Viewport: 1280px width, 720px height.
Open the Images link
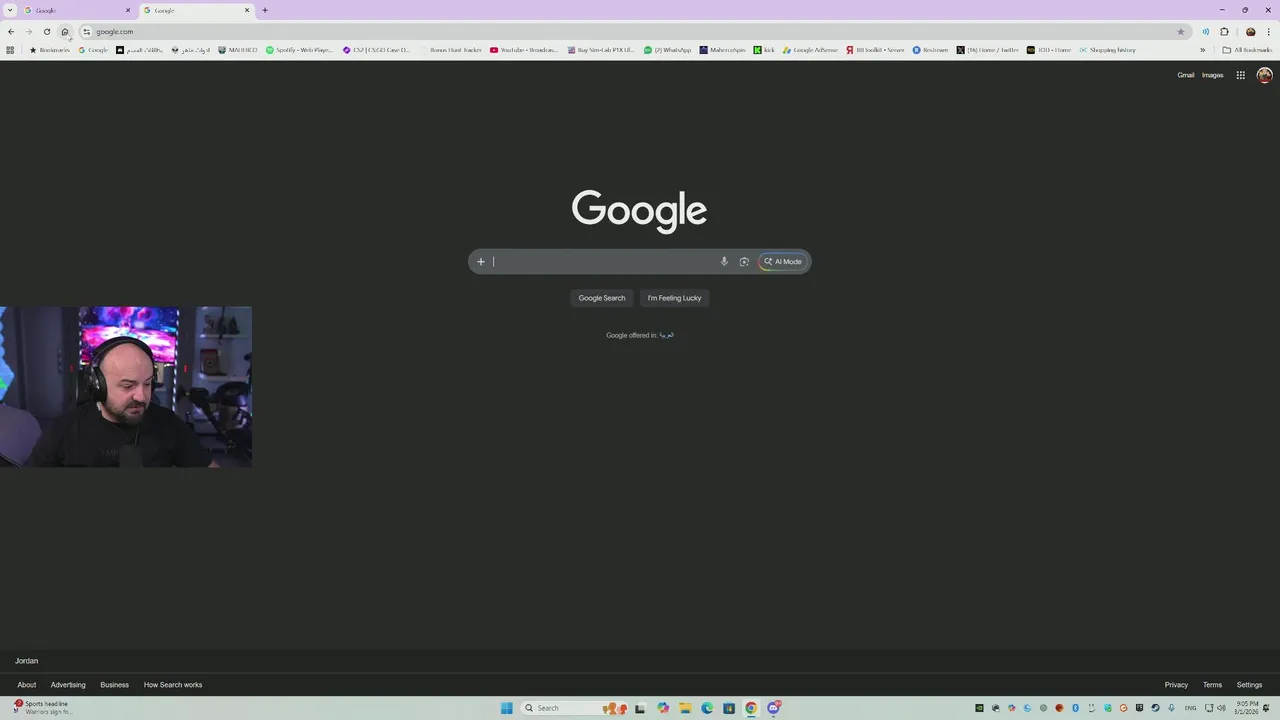(x=1212, y=75)
